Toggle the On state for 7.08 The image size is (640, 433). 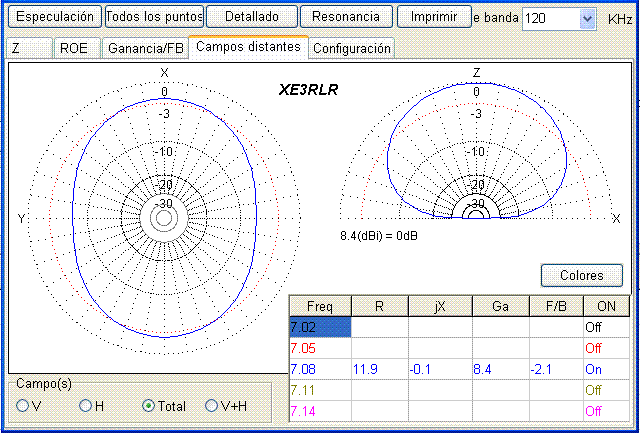pyautogui.click(x=607, y=370)
